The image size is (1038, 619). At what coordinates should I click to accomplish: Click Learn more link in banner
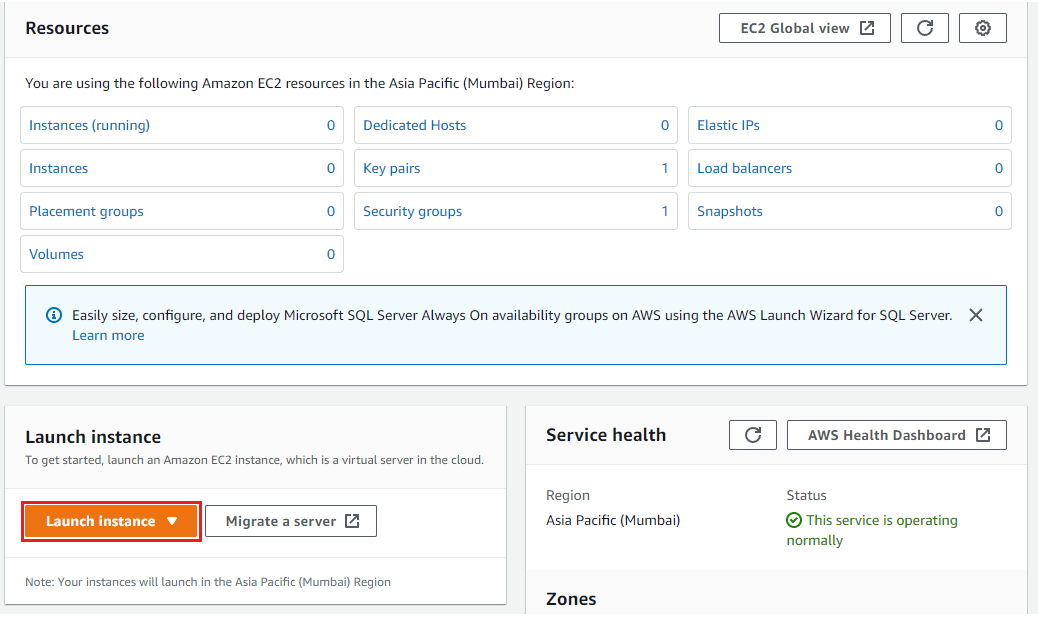(108, 335)
